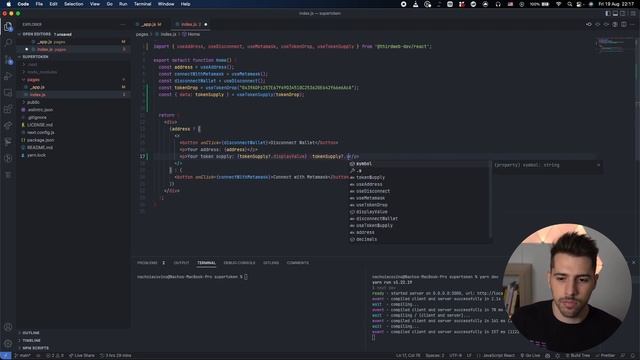The width and height of the screenshot is (640, 360).
Task: Select the displayValue suggestion in autocomplete list
Action: [x=420, y=212]
